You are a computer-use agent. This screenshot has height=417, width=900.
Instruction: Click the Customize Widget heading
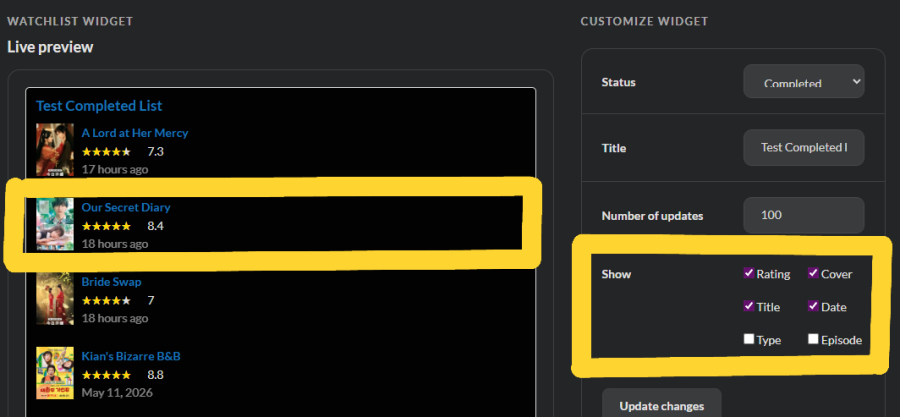click(x=644, y=21)
